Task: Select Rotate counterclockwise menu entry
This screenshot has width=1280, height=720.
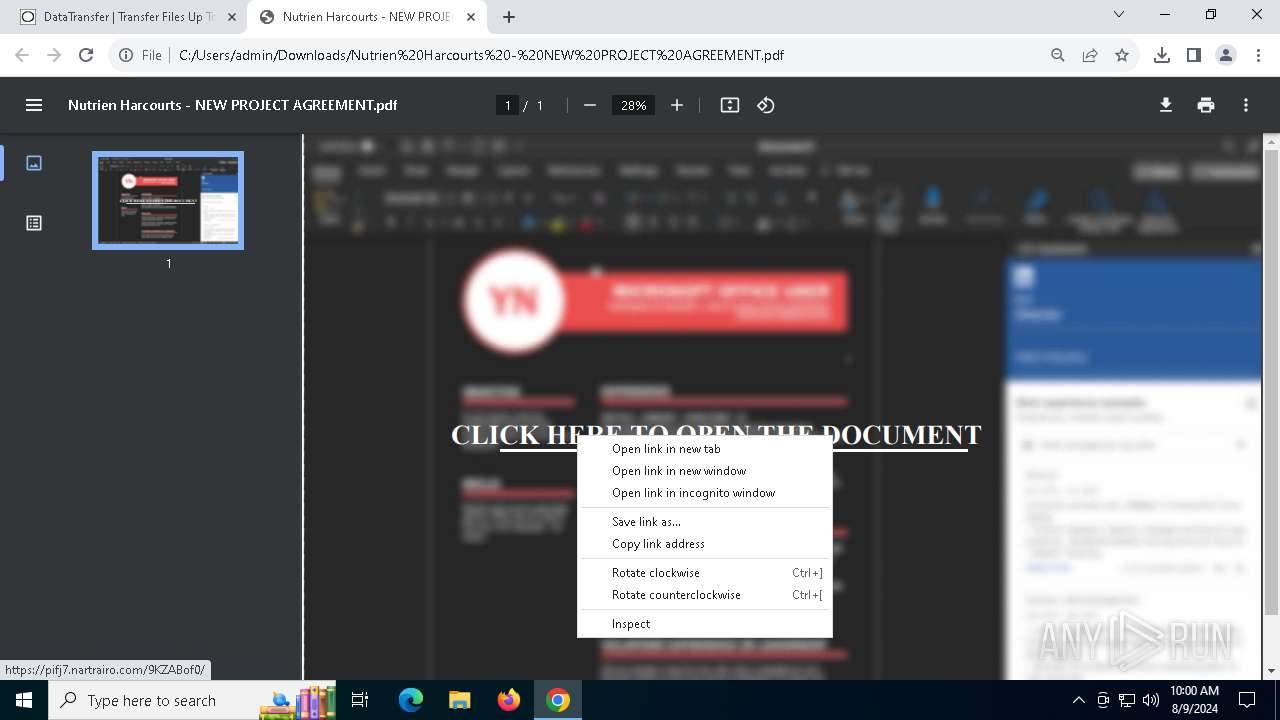Action: click(705, 595)
